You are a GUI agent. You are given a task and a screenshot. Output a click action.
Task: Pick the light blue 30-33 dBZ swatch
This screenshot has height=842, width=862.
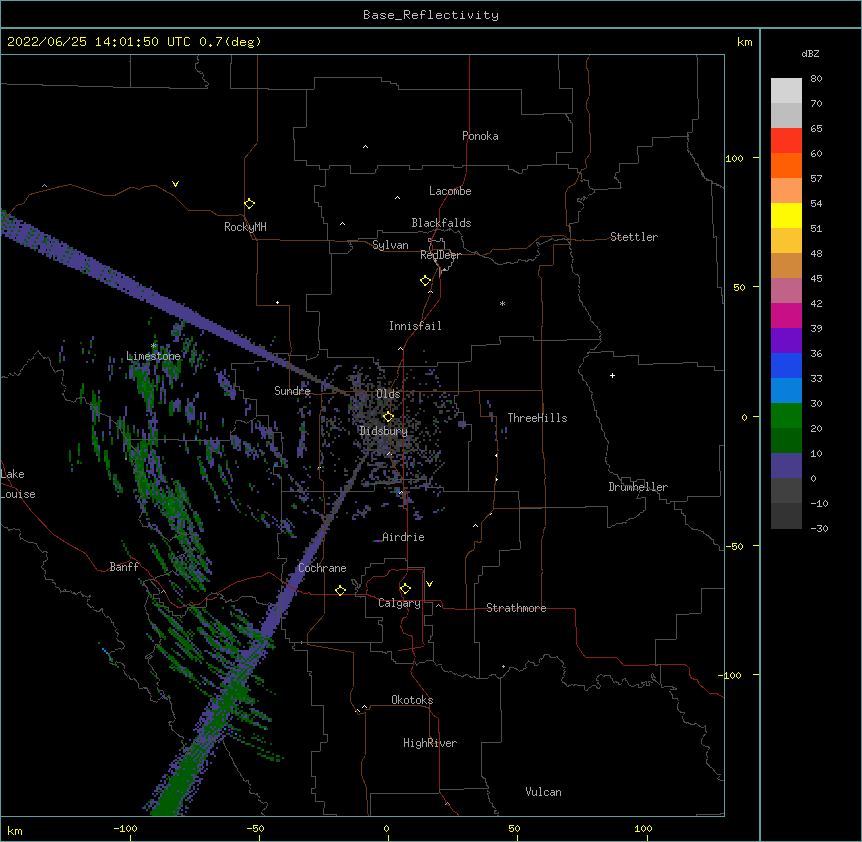click(x=786, y=390)
